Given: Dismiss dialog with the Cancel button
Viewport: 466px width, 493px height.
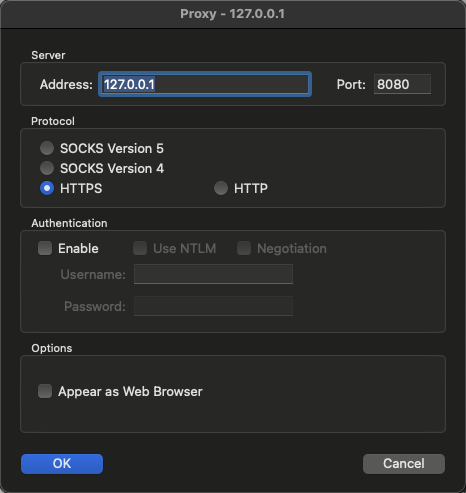Looking at the screenshot, I should pyautogui.click(x=404, y=464).
